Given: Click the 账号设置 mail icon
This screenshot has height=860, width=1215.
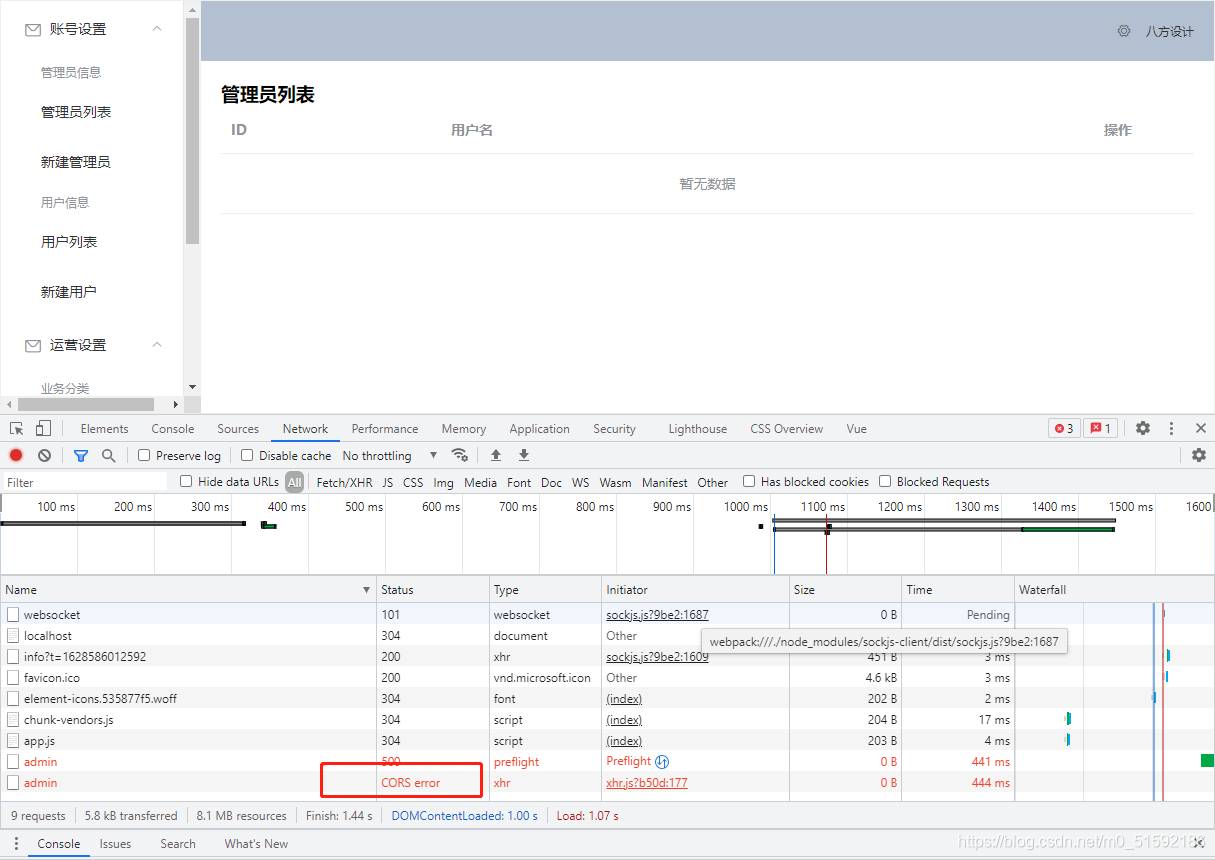Looking at the screenshot, I should (x=33, y=30).
